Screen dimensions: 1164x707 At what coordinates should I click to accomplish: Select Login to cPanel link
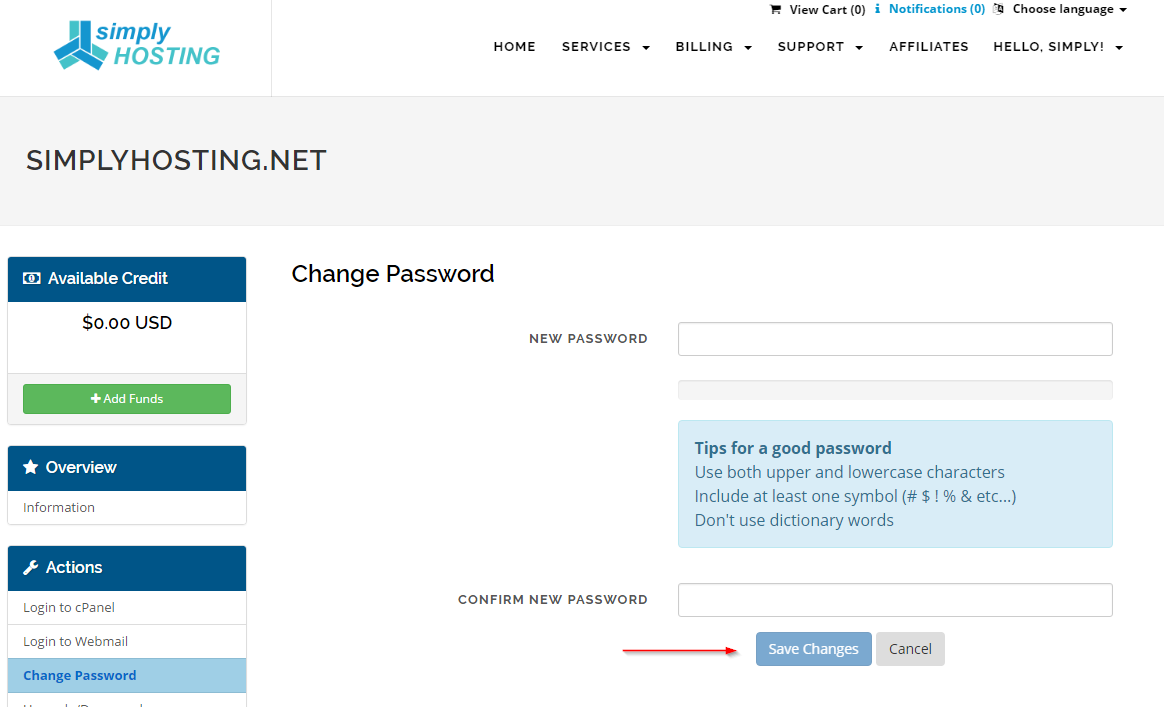pyautogui.click(x=69, y=607)
